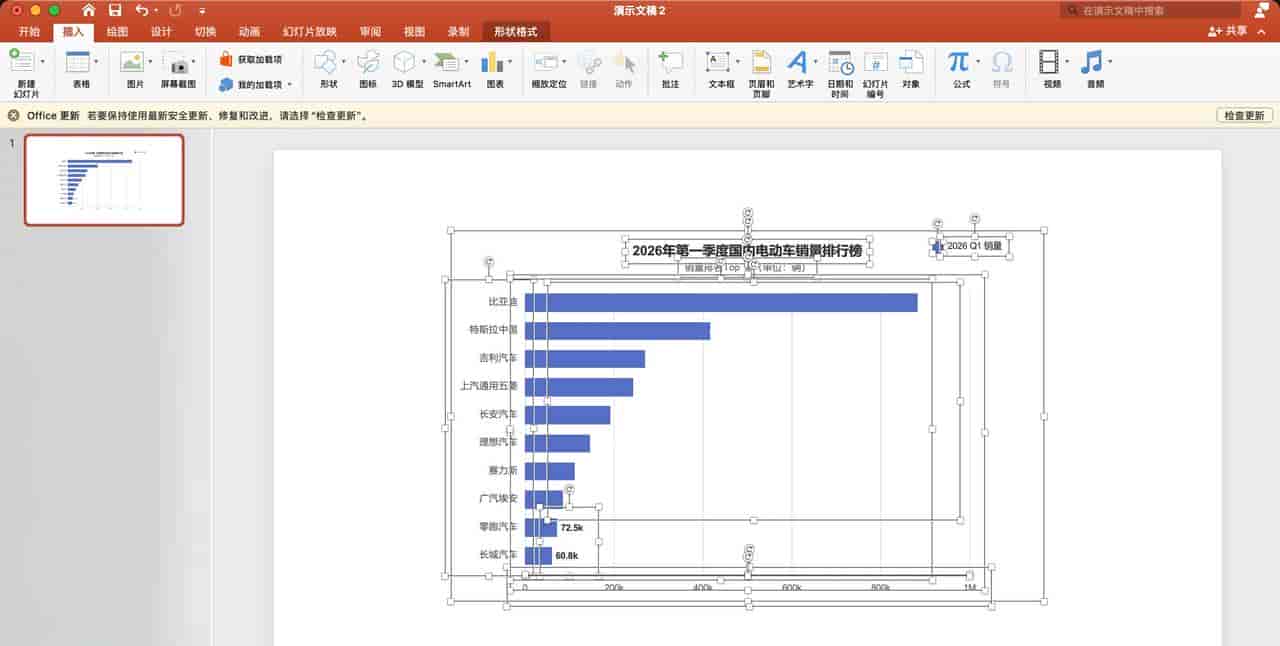Click the Video (视频) icon
Viewport: 1280px width, 646px height.
1048,62
